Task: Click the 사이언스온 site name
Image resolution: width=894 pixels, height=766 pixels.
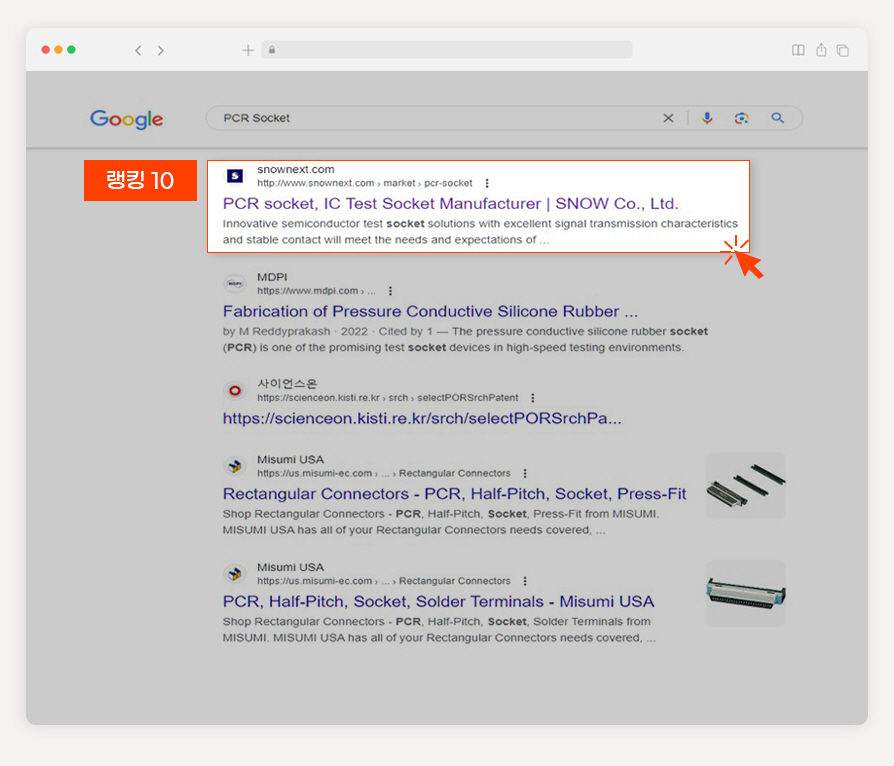Action: 287,384
